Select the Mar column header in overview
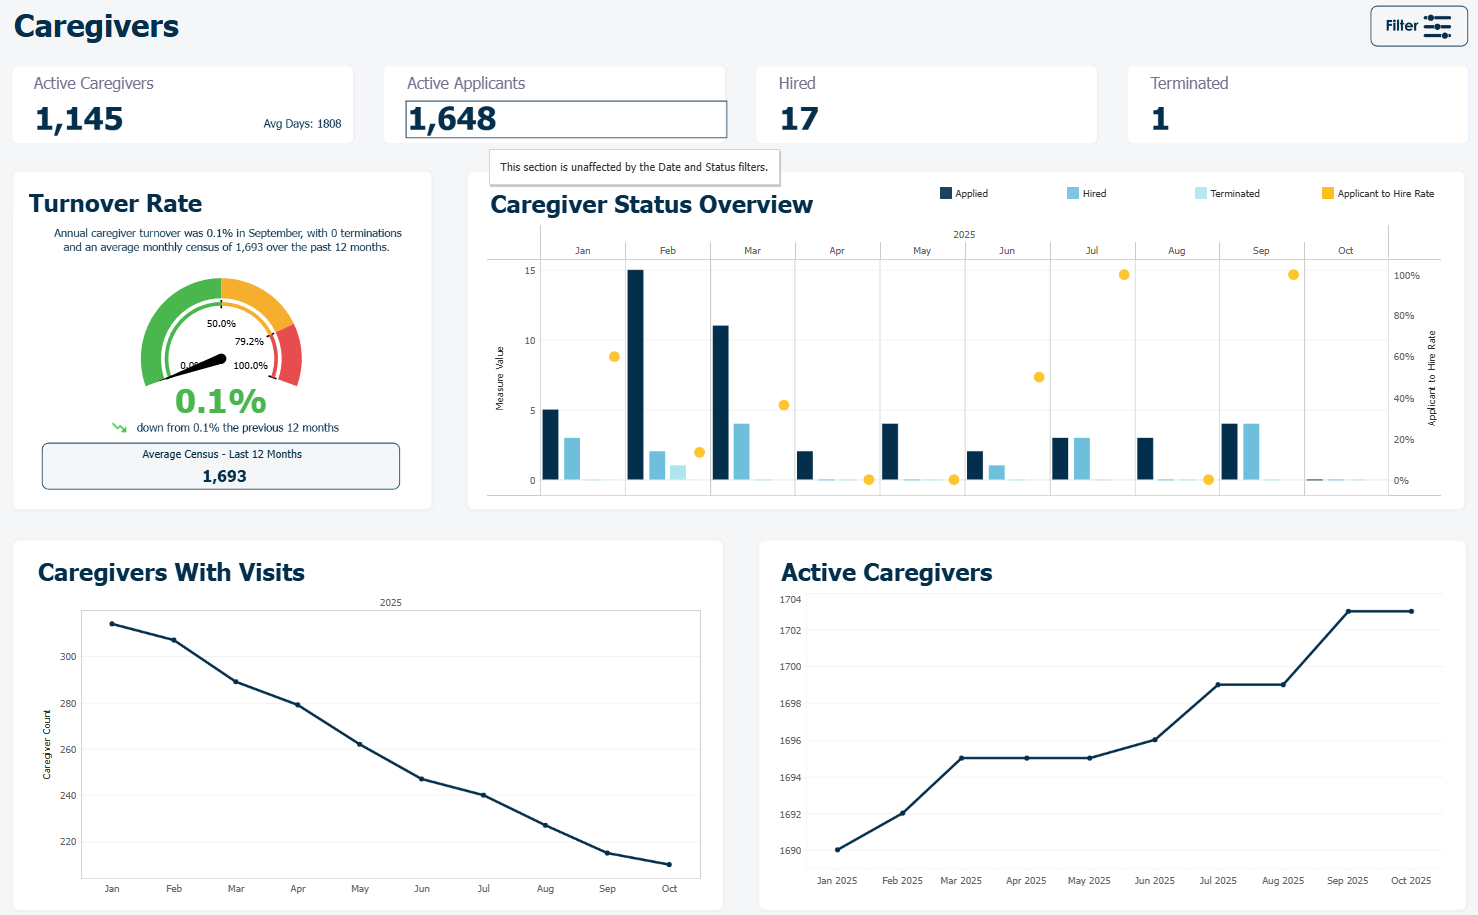Image resolution: width=1478 pixels, height=915 pixels. click(753, 251)
